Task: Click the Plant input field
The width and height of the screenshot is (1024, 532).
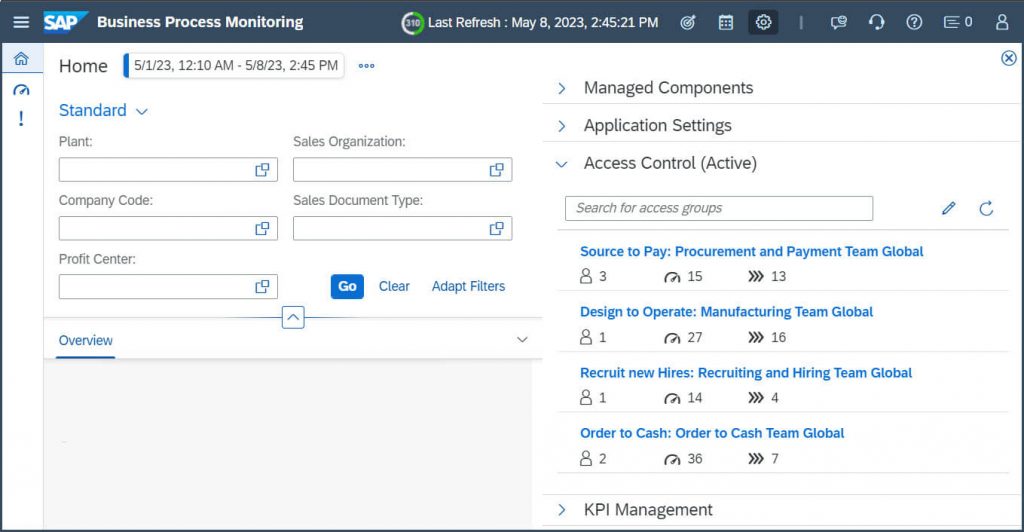Action: (x=168, y=170)
